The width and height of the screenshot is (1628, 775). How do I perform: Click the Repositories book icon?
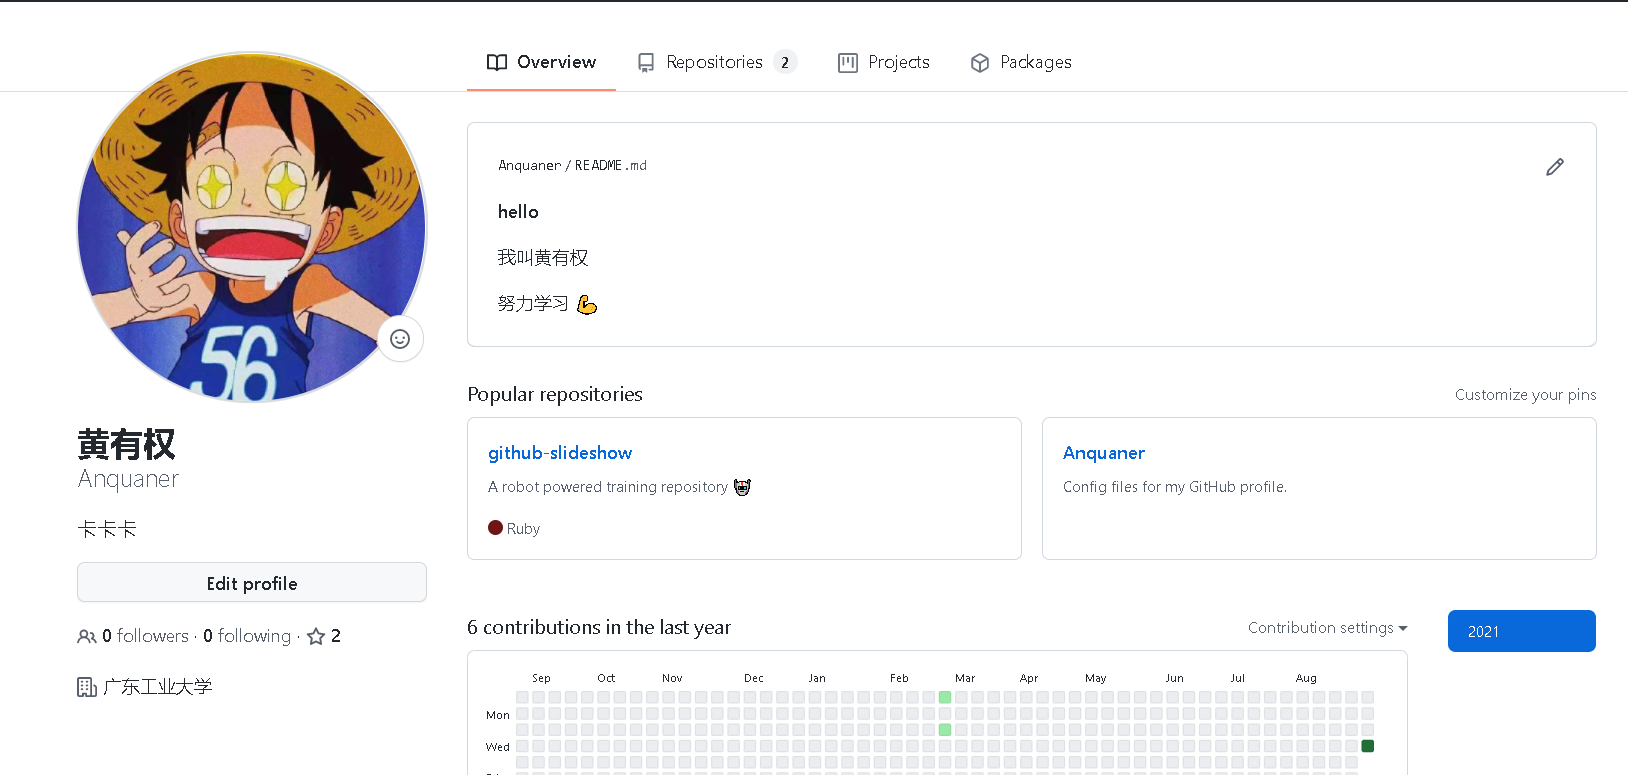[x=646, y=63]
